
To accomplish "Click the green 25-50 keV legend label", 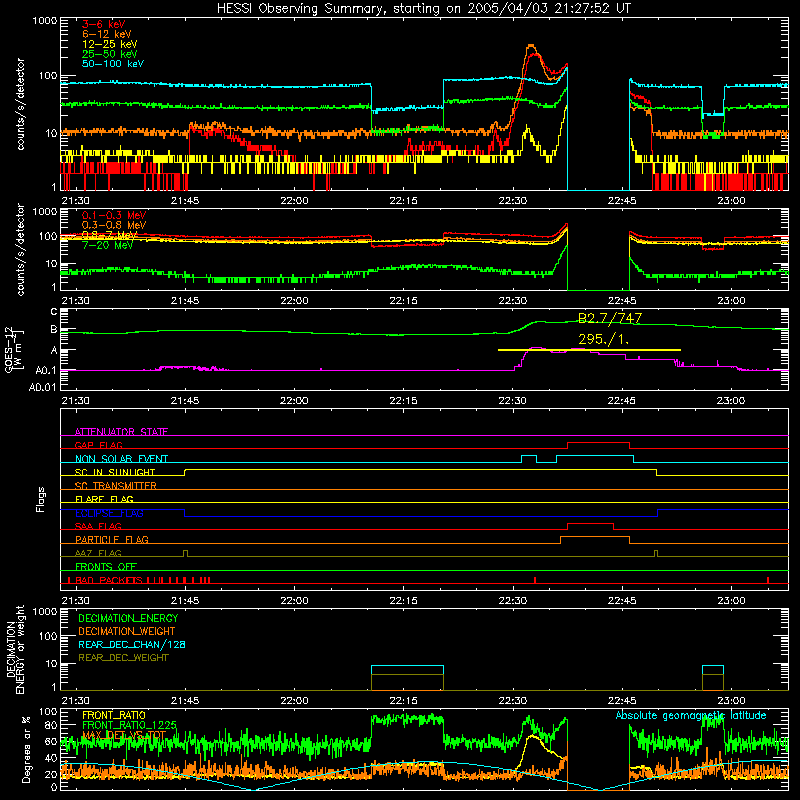I will (110, 54).
